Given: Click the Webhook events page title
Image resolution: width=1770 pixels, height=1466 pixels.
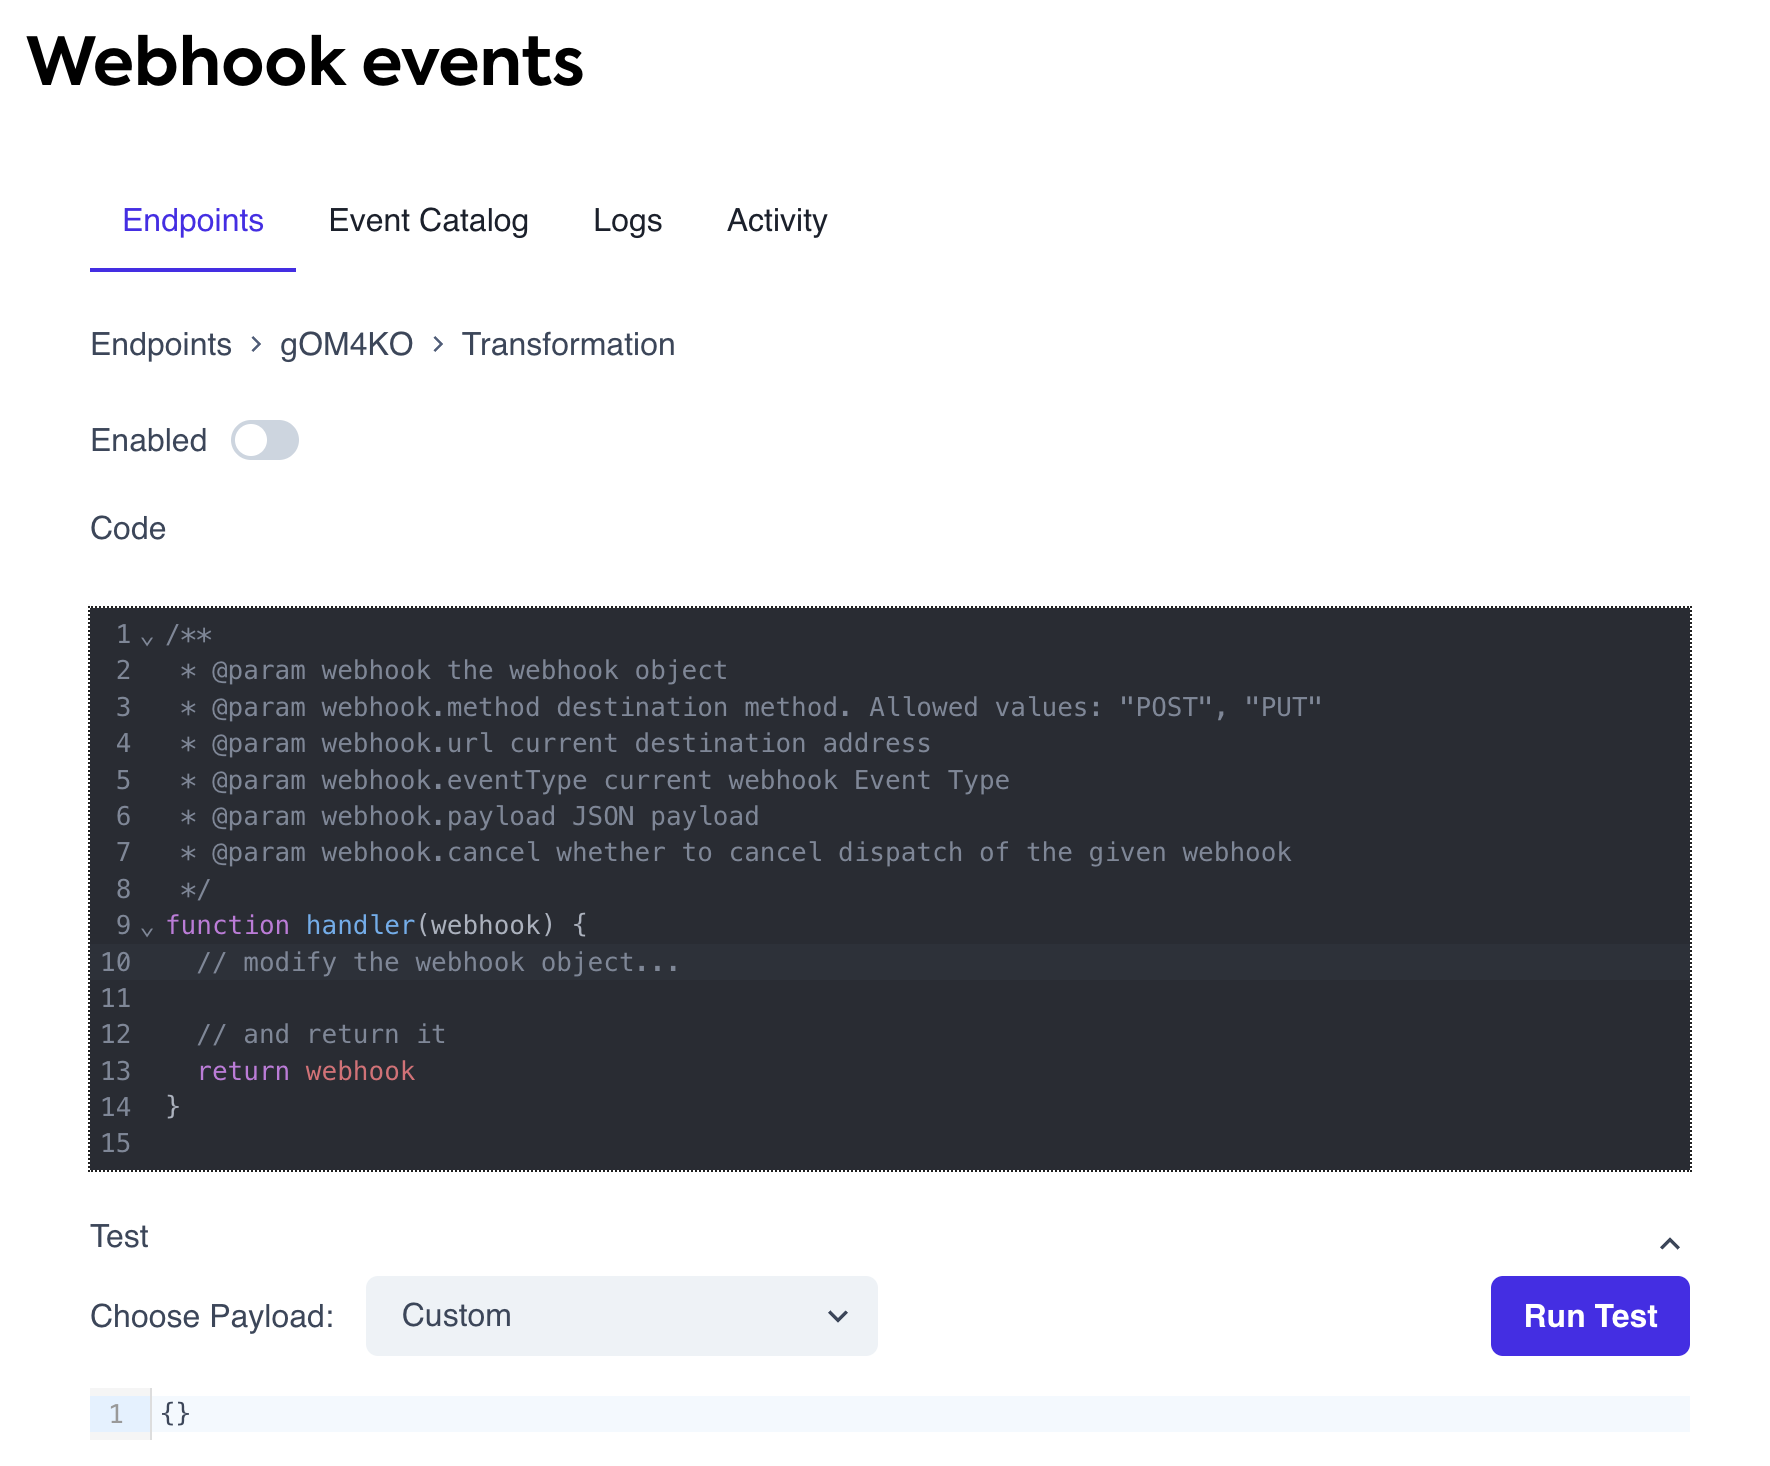Looking at the screenshot, I should [306, 61].
